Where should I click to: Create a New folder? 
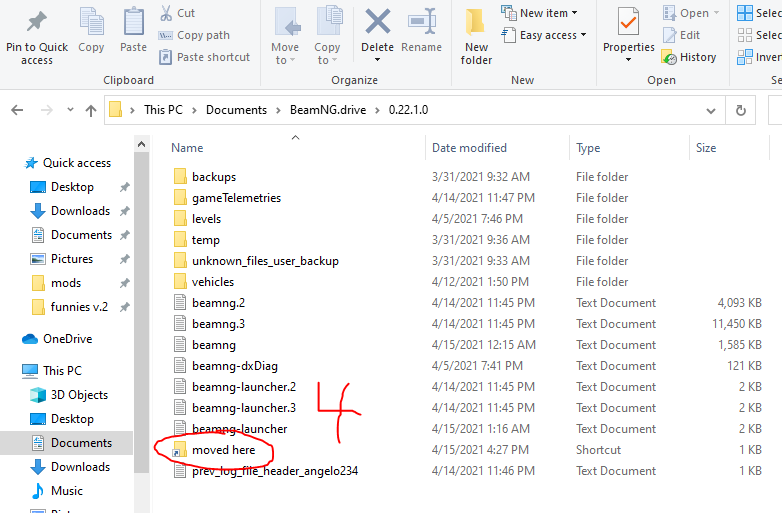coord(476,37)
